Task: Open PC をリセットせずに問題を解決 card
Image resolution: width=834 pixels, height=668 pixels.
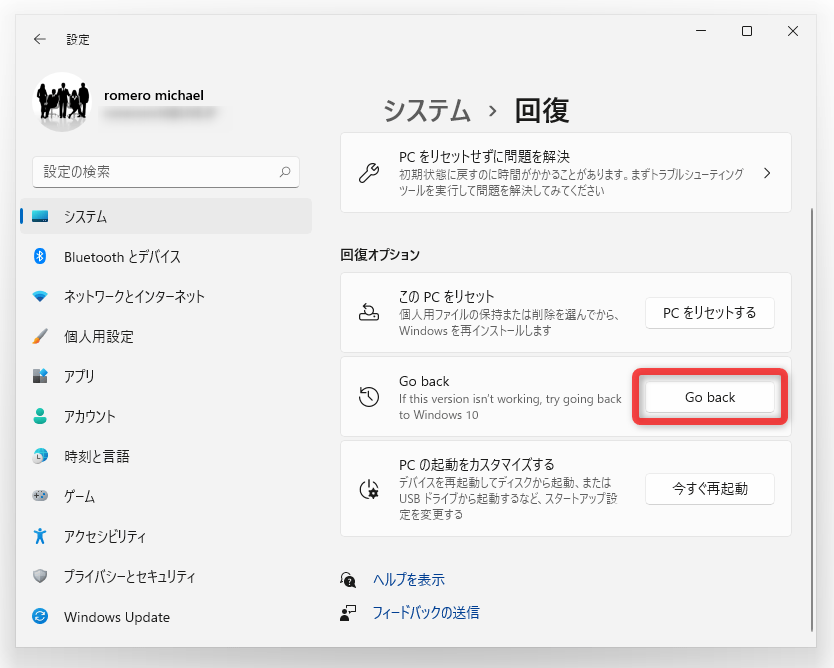Action: (566, 173)
